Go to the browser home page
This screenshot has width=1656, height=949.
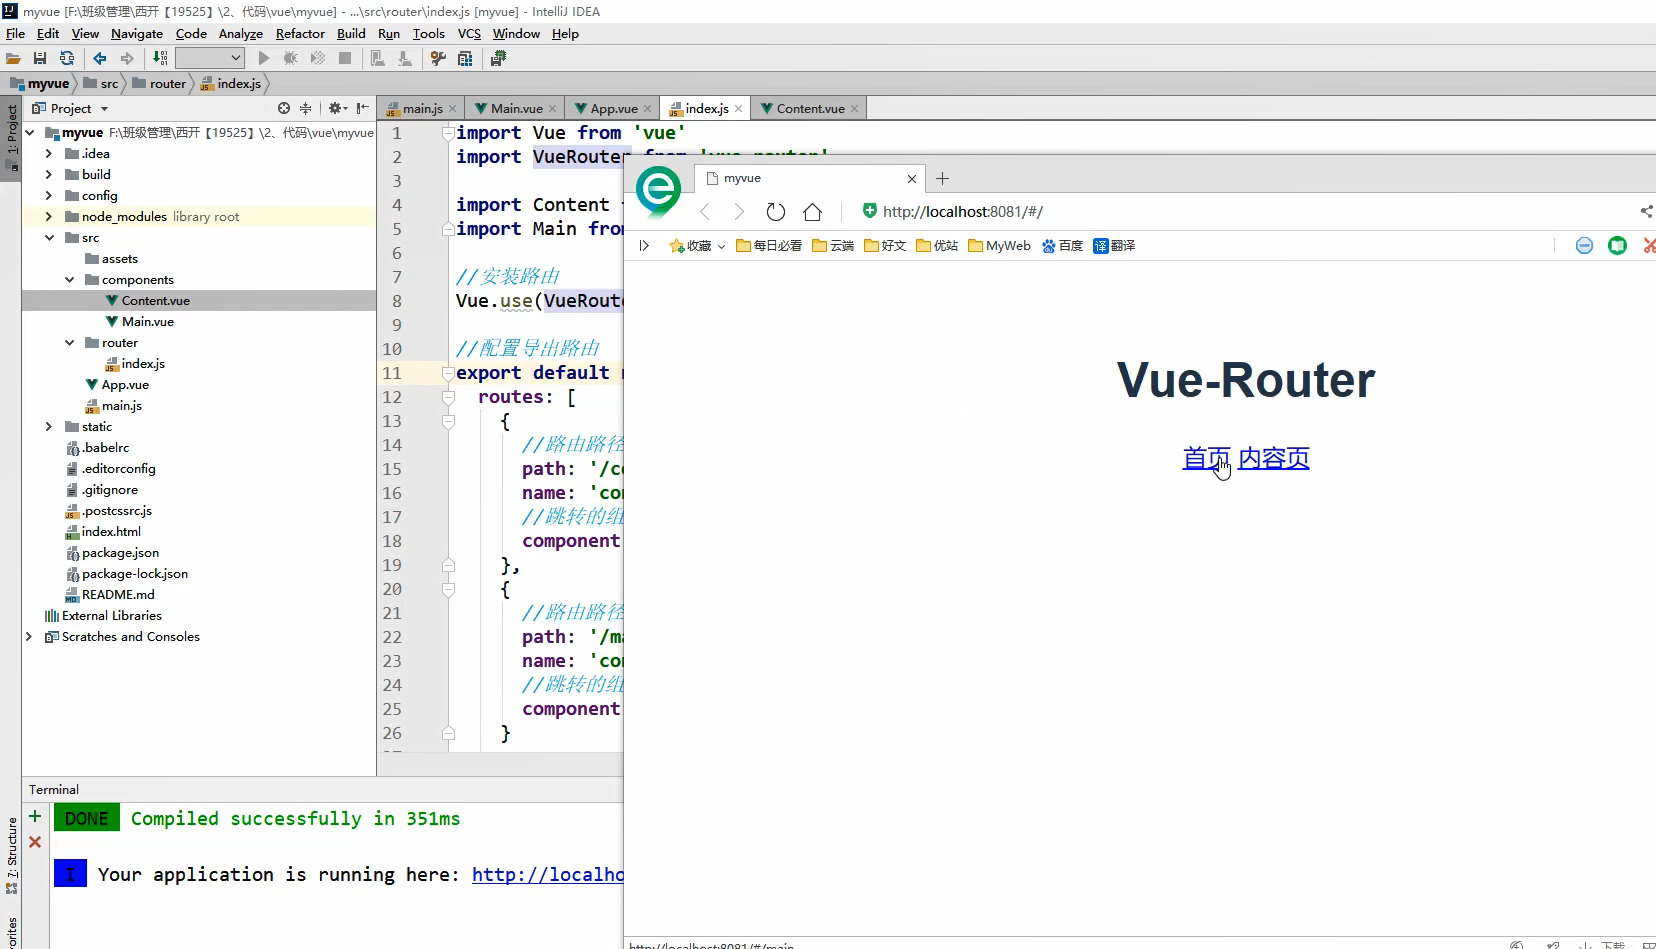(812, 212)
